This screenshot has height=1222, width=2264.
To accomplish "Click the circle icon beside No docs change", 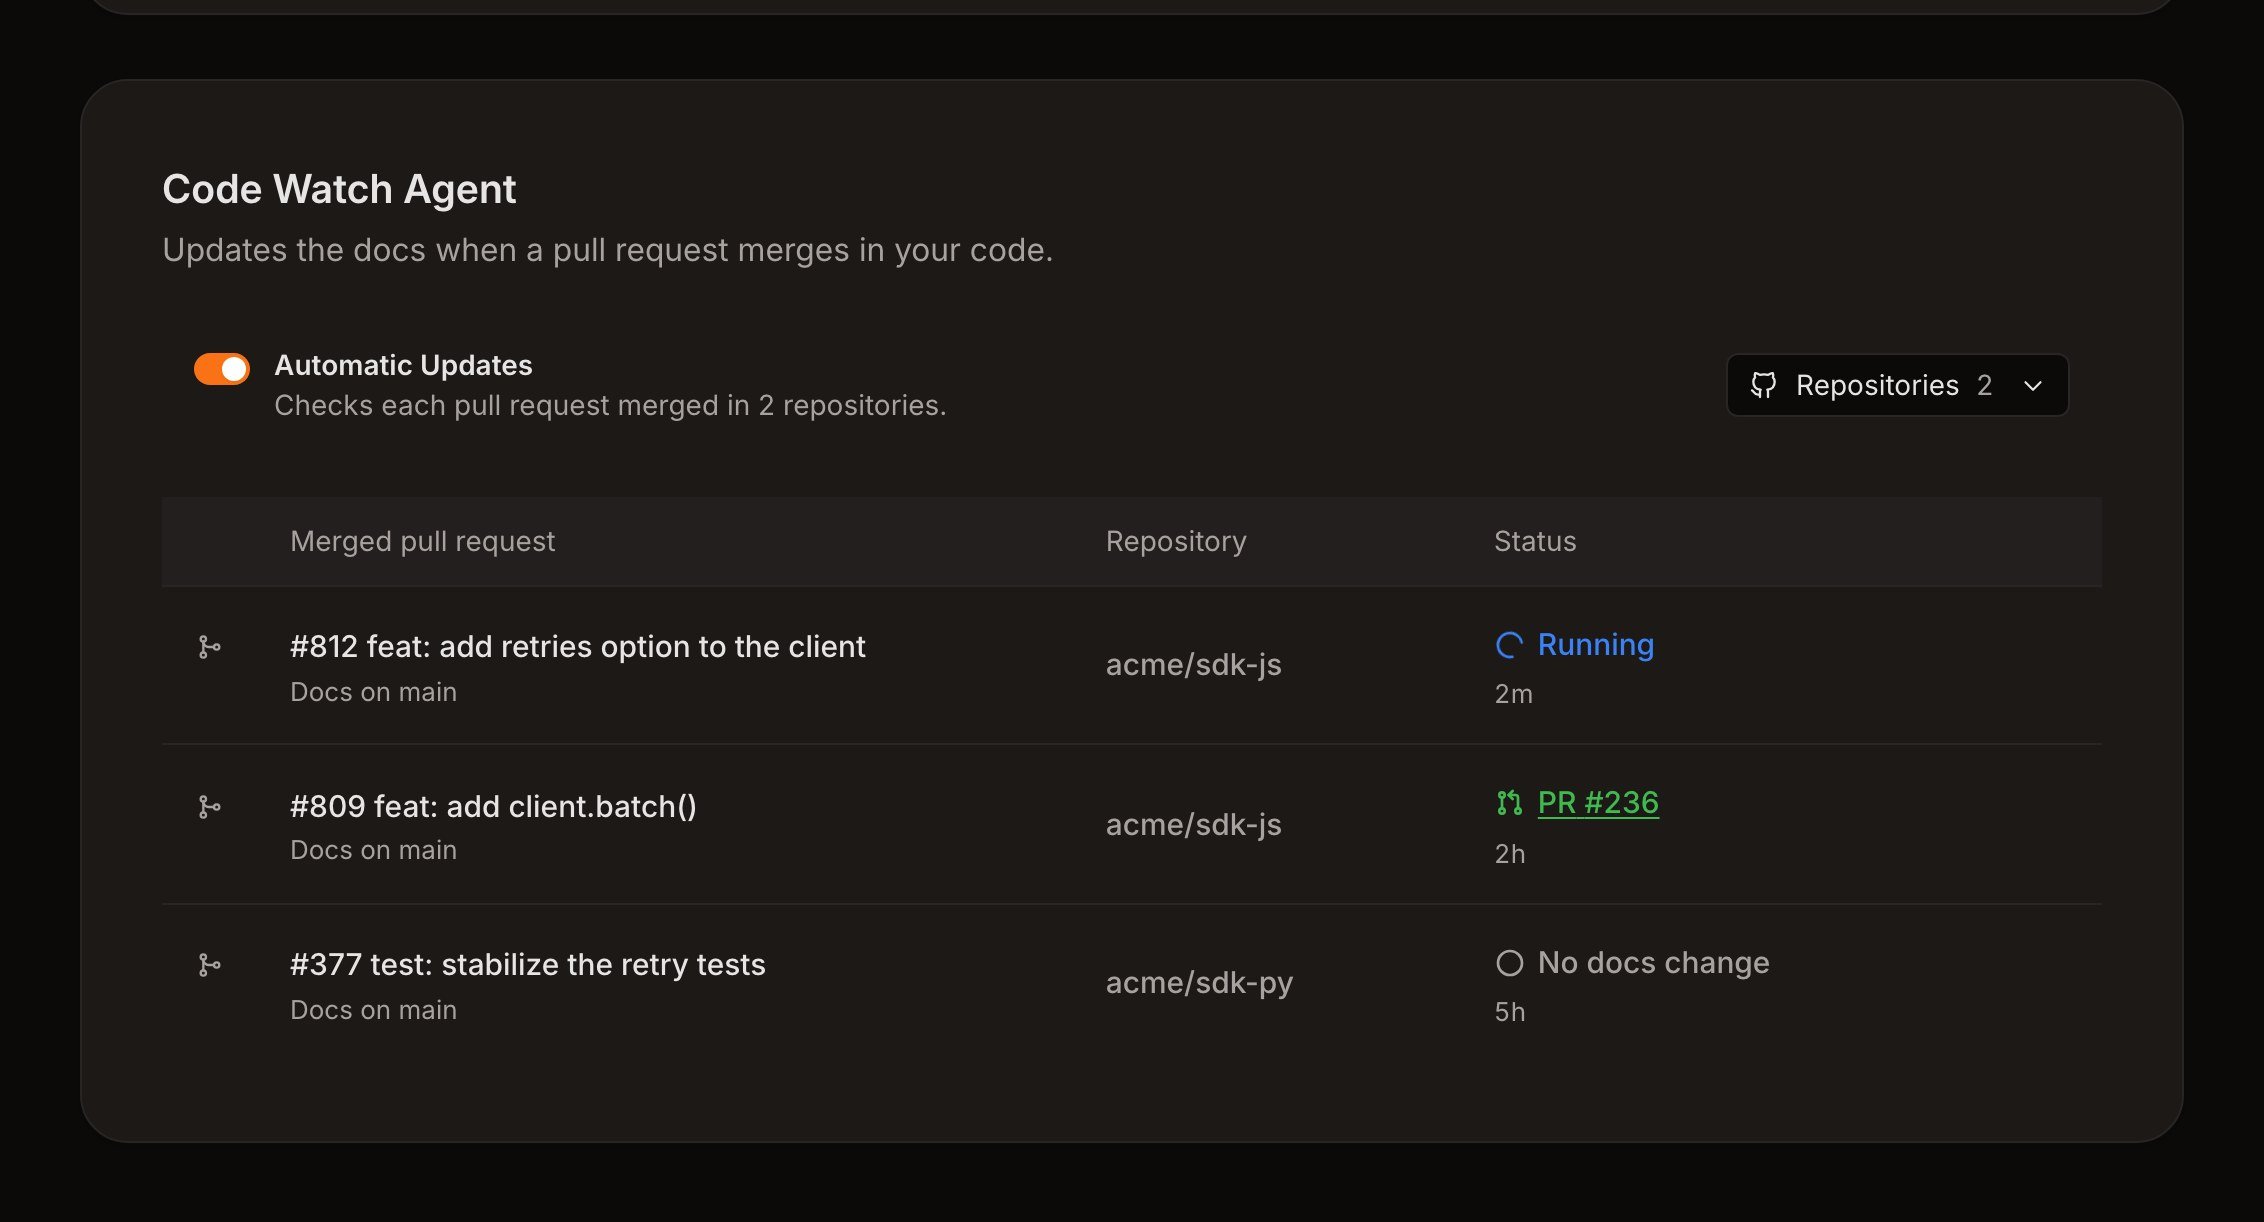I will point(1509,963).
